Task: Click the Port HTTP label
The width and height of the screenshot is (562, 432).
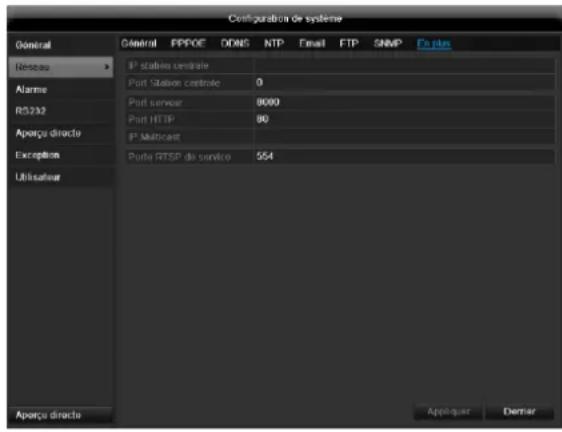Action: pyautogui.click(x=151, y=119)
